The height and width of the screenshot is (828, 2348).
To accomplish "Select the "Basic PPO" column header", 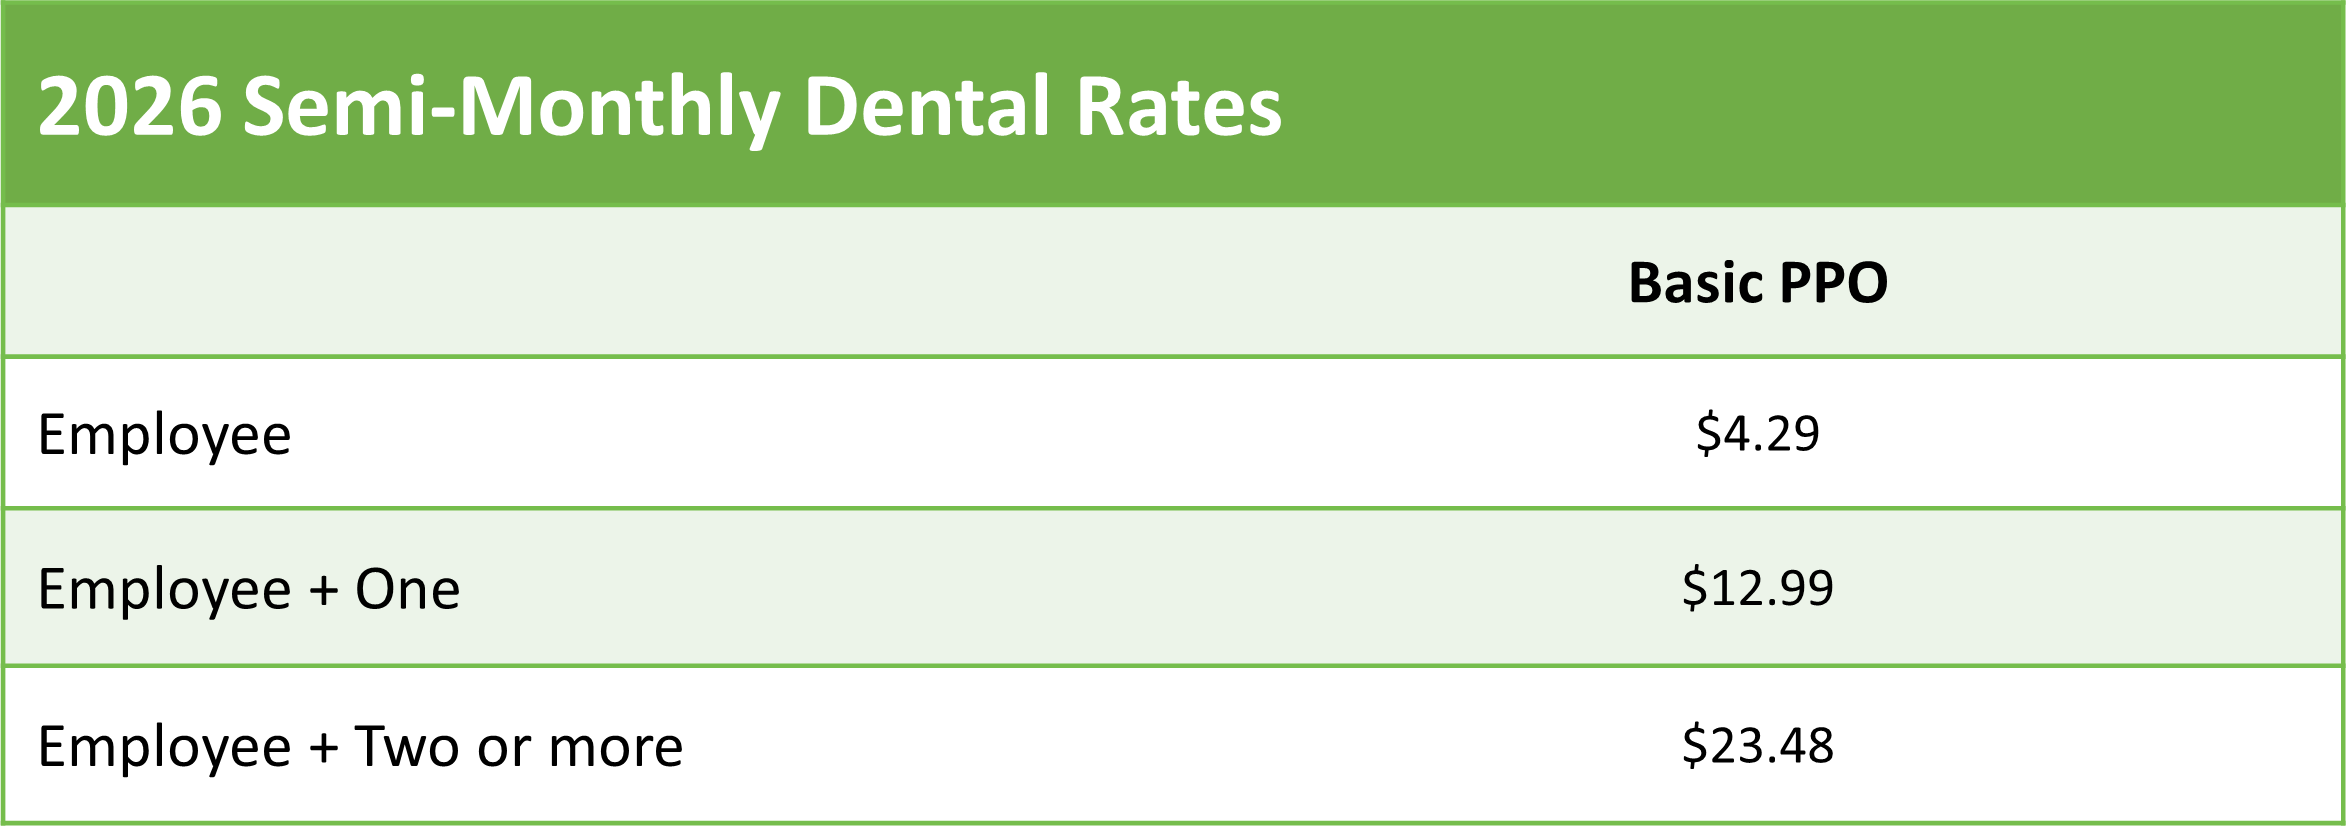I will tap(1758, 283).
